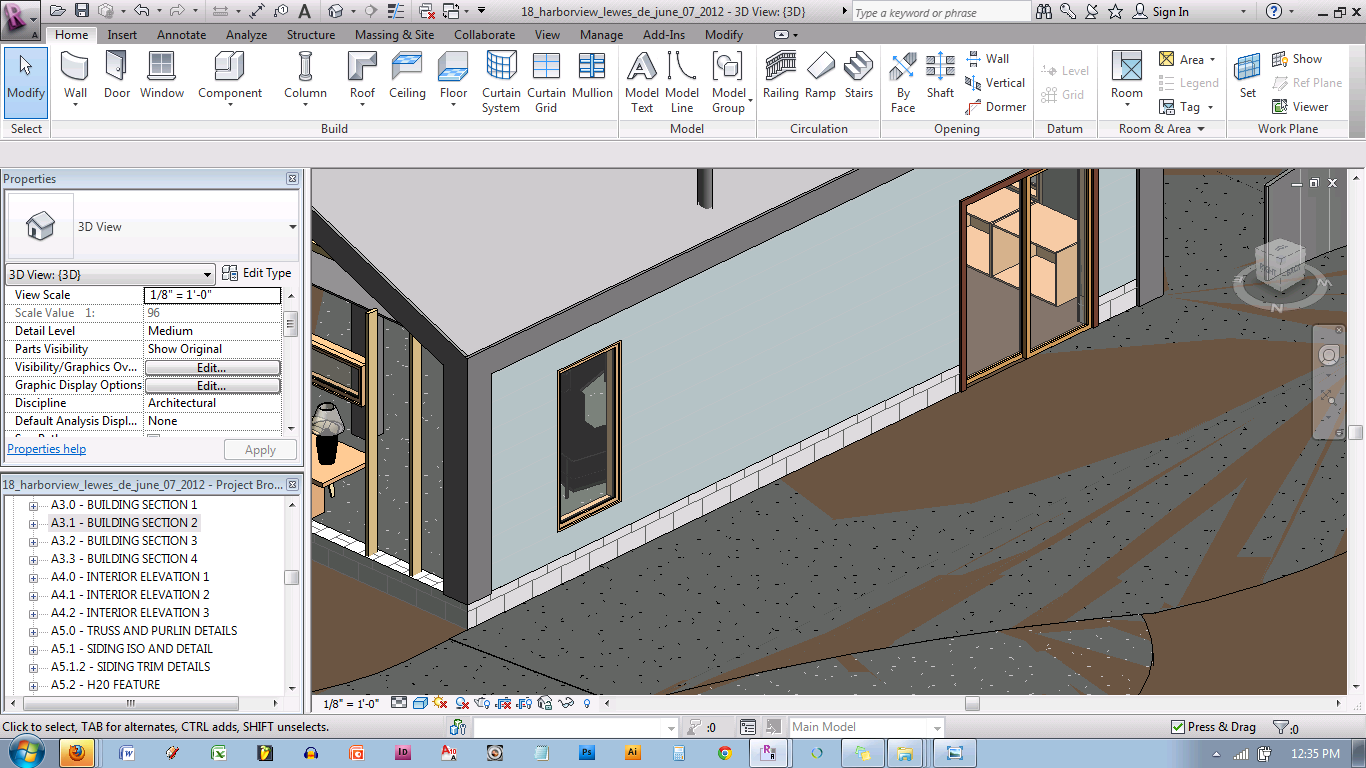Select the Curtain Grid tool

tap(546, 81)
